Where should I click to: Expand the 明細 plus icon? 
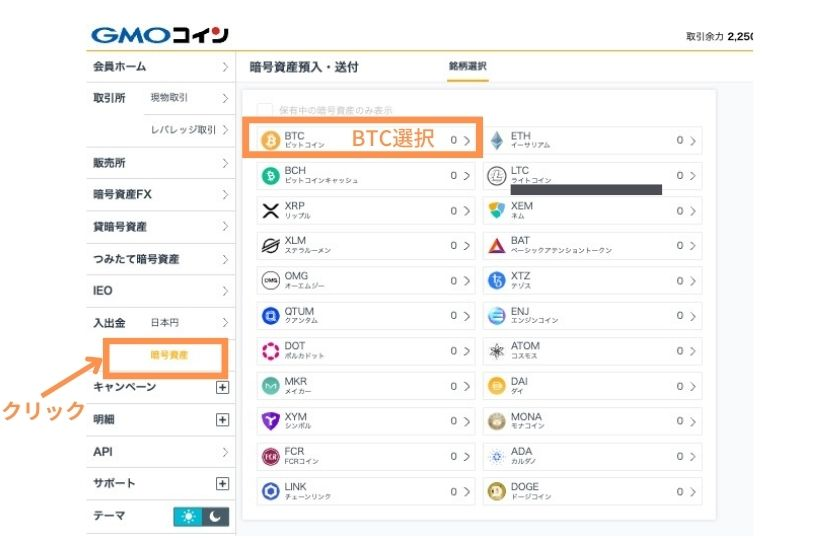click(x=222, y=420)
